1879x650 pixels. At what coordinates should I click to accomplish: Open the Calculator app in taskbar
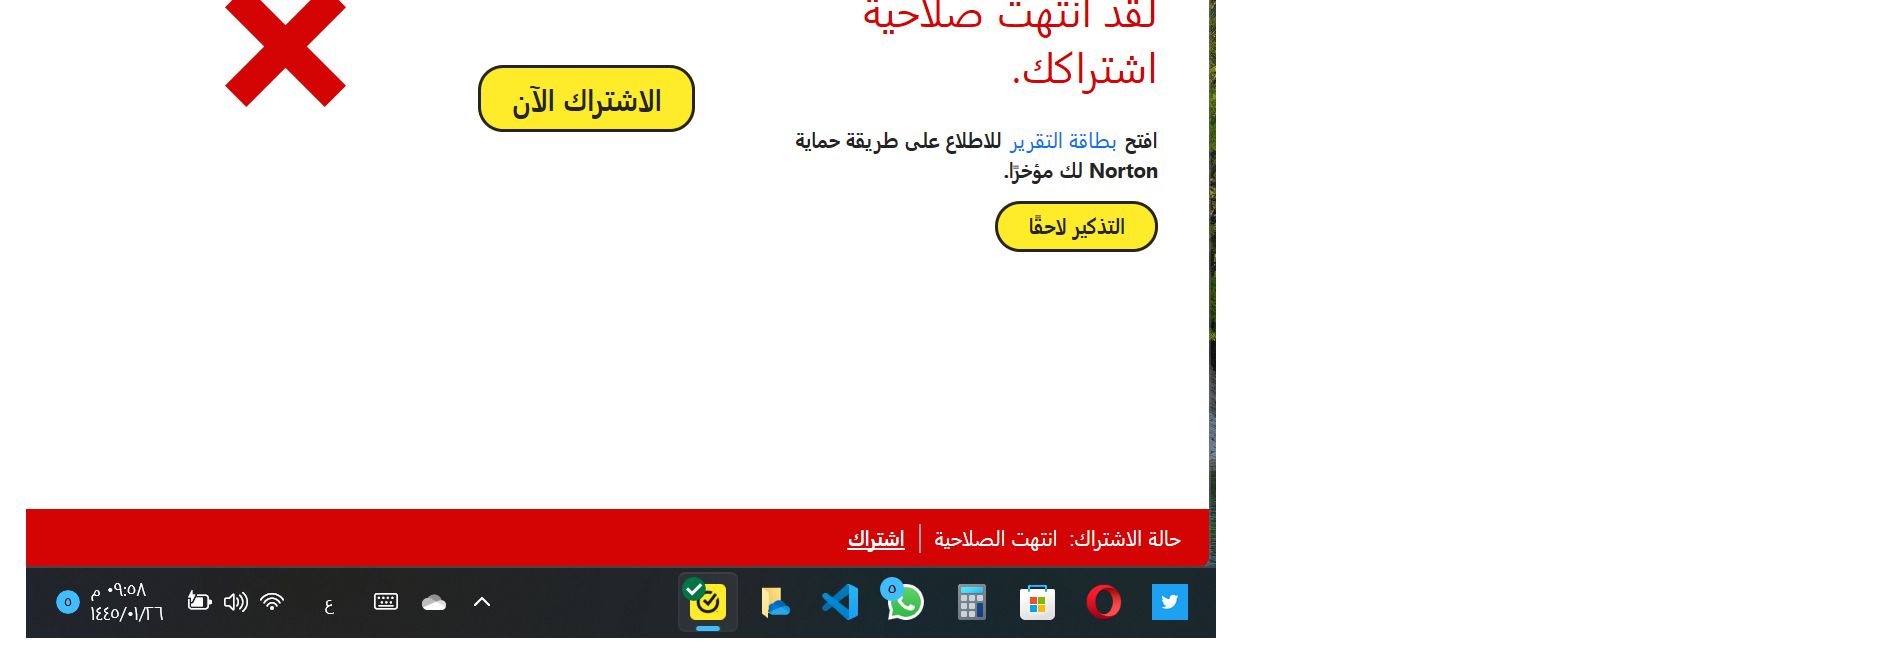(972, 602)
